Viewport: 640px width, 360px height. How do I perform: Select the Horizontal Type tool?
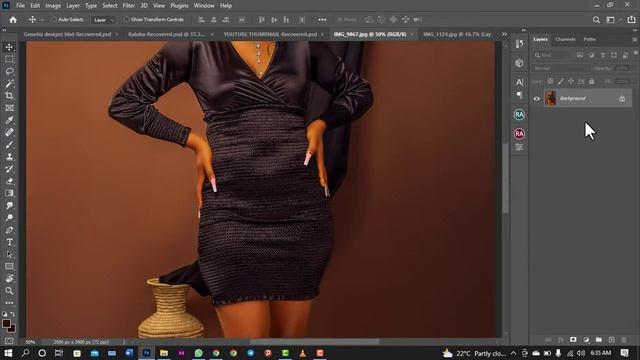9,242
